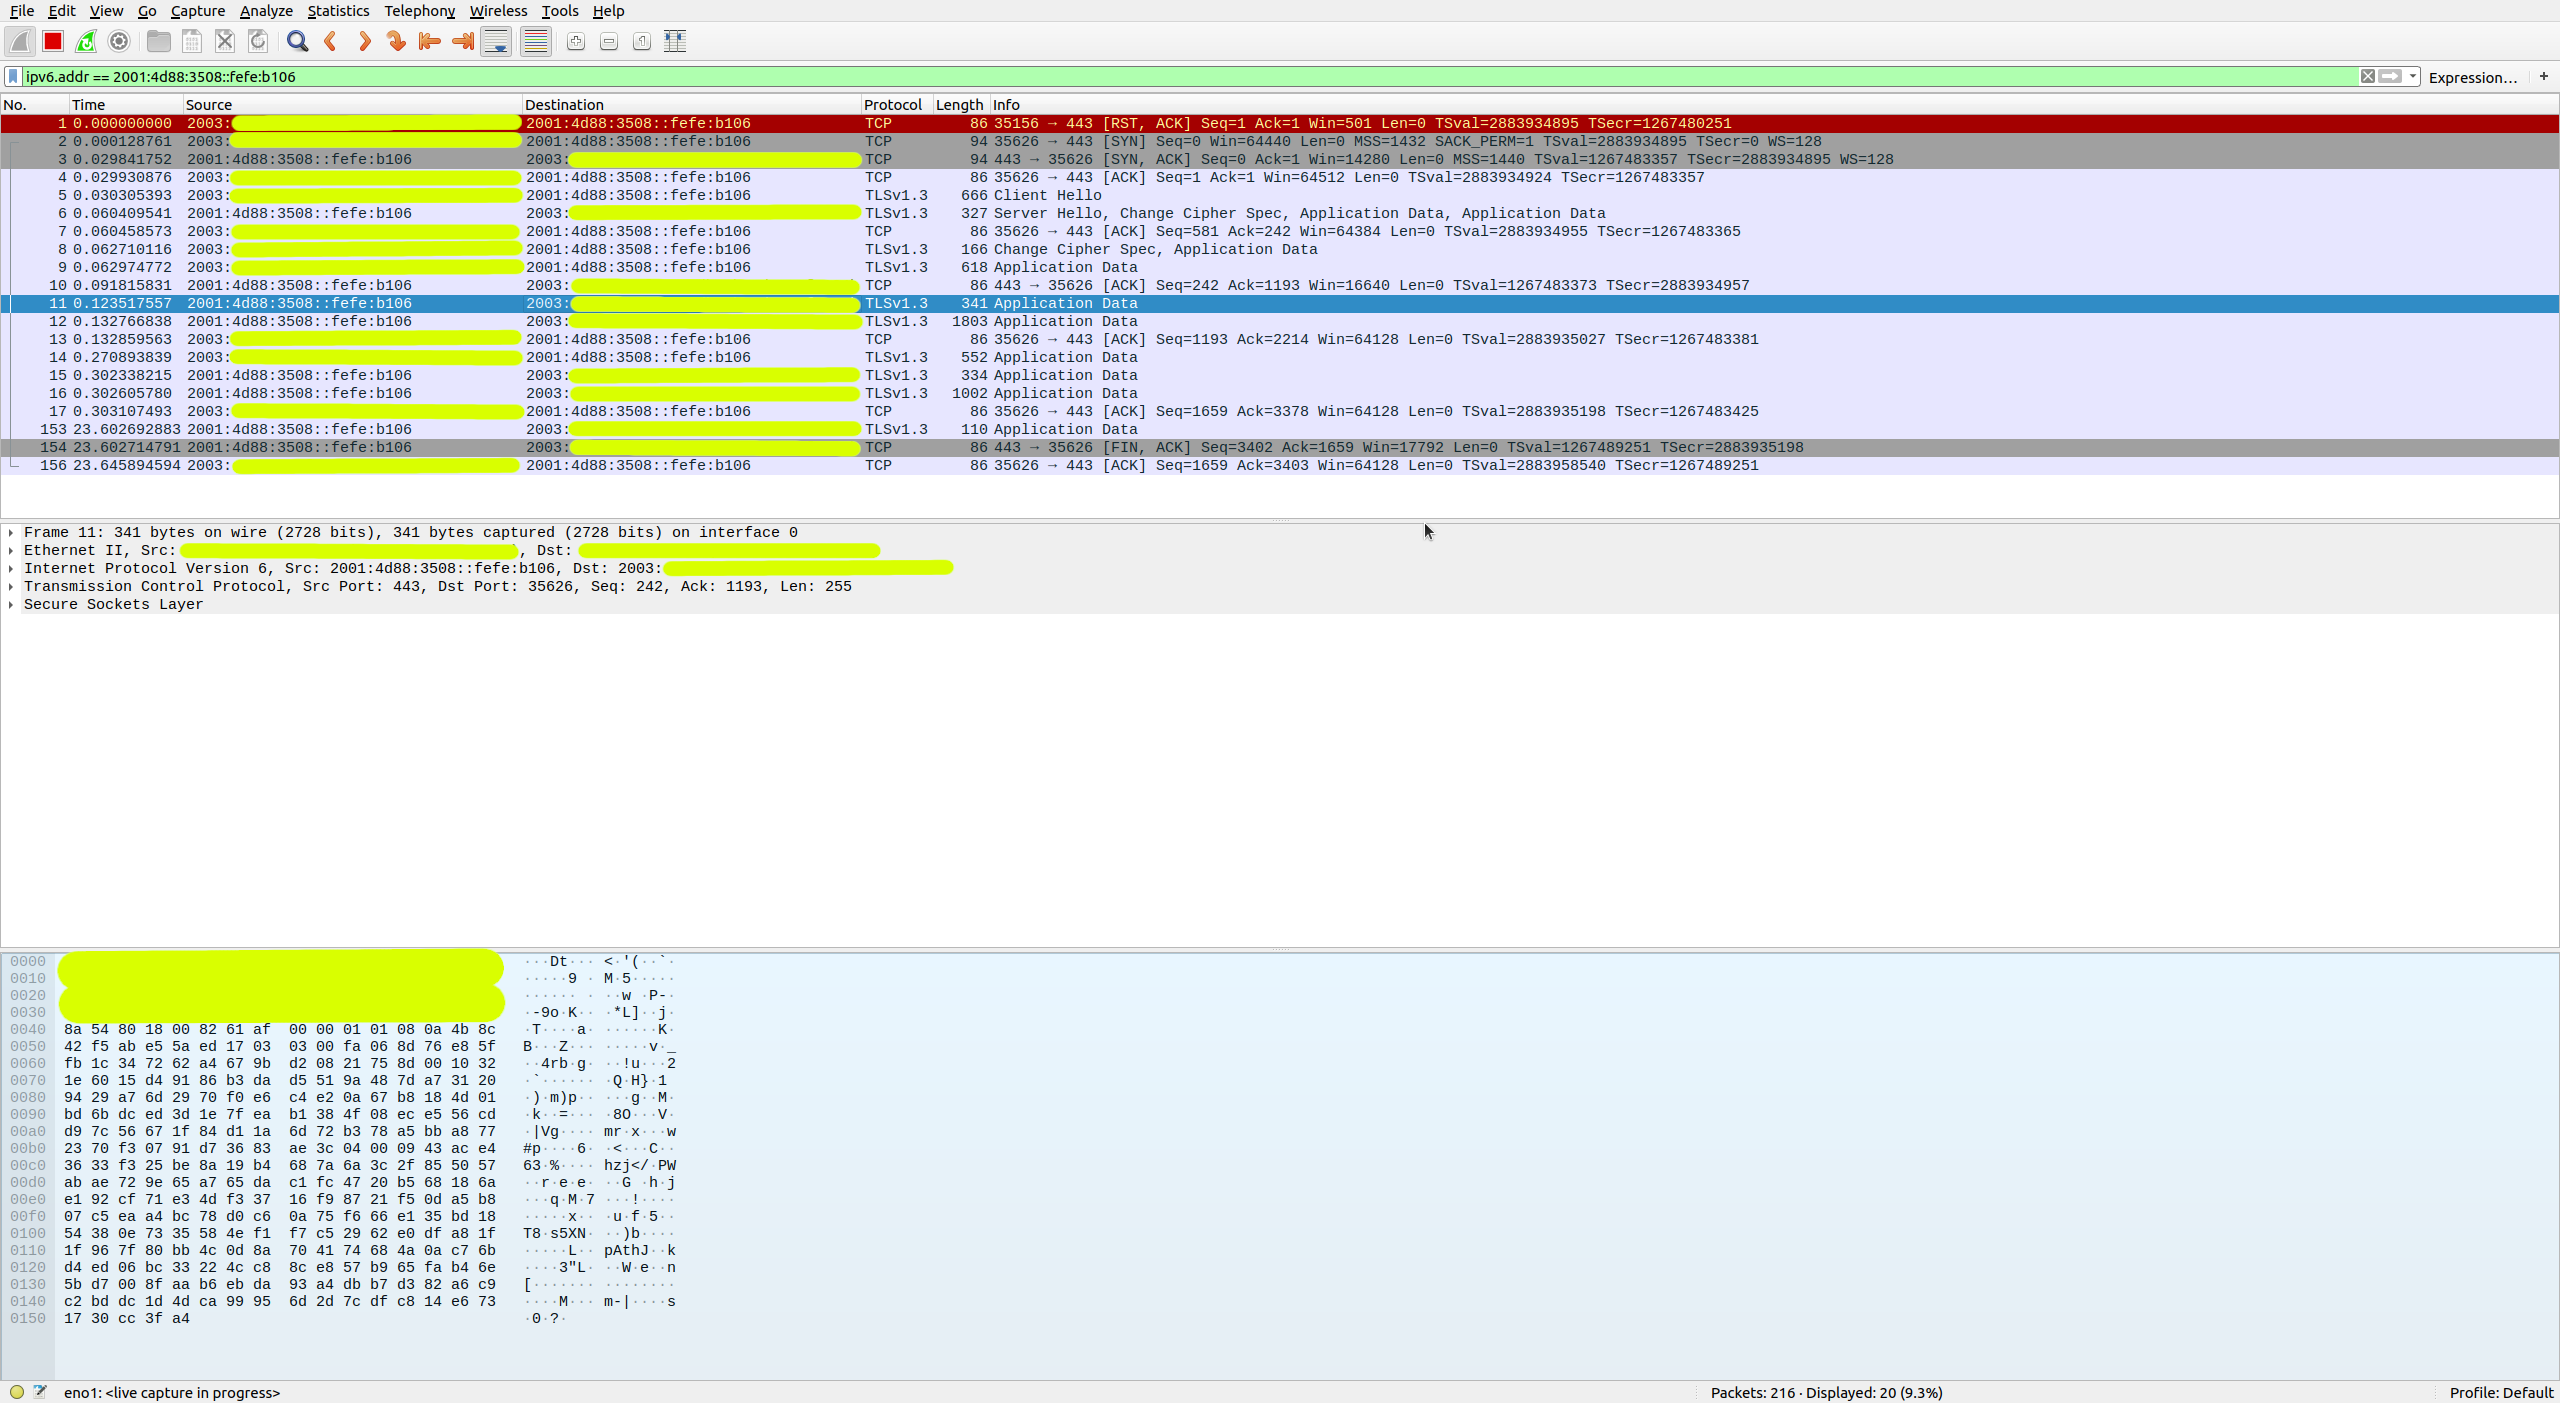This screenshot has width=2560, height=1403.
Task: Toggle auto-scroll during live capture
Action: tap(496, 41)
